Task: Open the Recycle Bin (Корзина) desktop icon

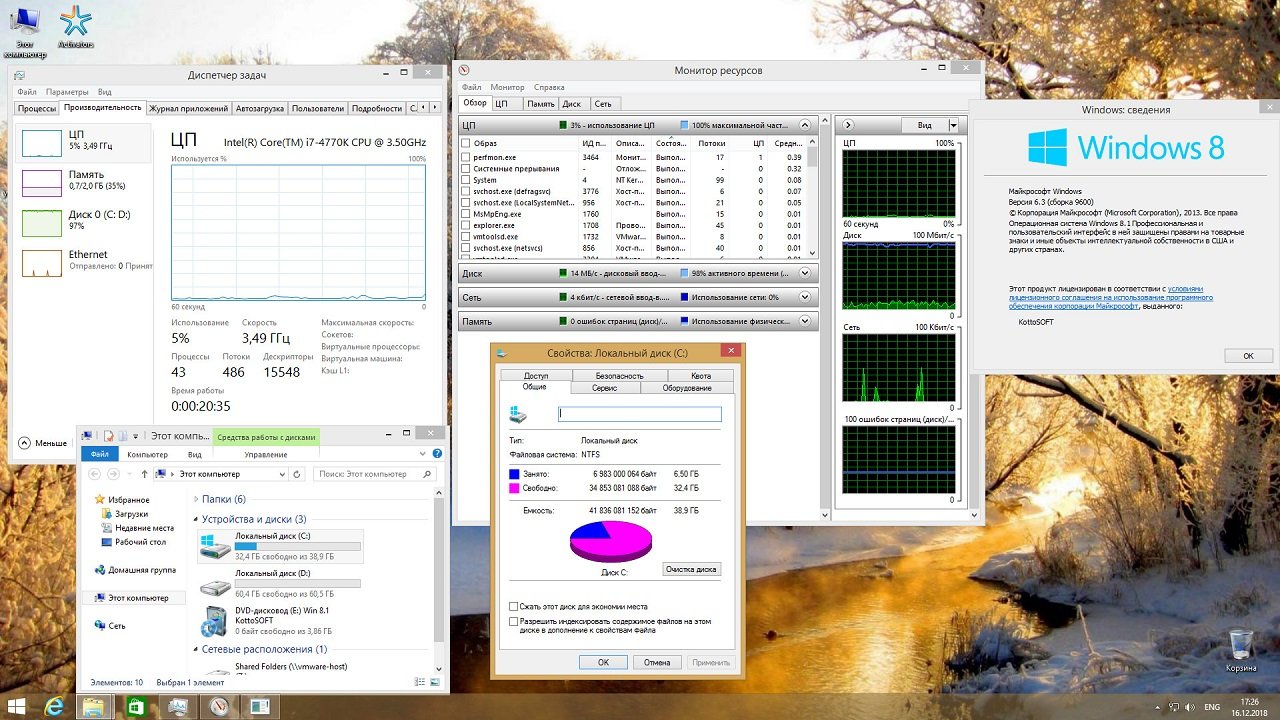Action: 1240,645
